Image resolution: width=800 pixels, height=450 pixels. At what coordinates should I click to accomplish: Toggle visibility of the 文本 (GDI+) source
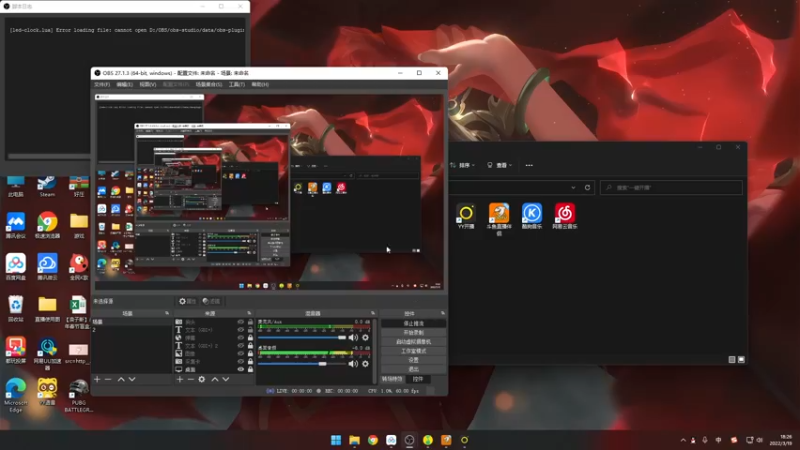coord(241,330)
